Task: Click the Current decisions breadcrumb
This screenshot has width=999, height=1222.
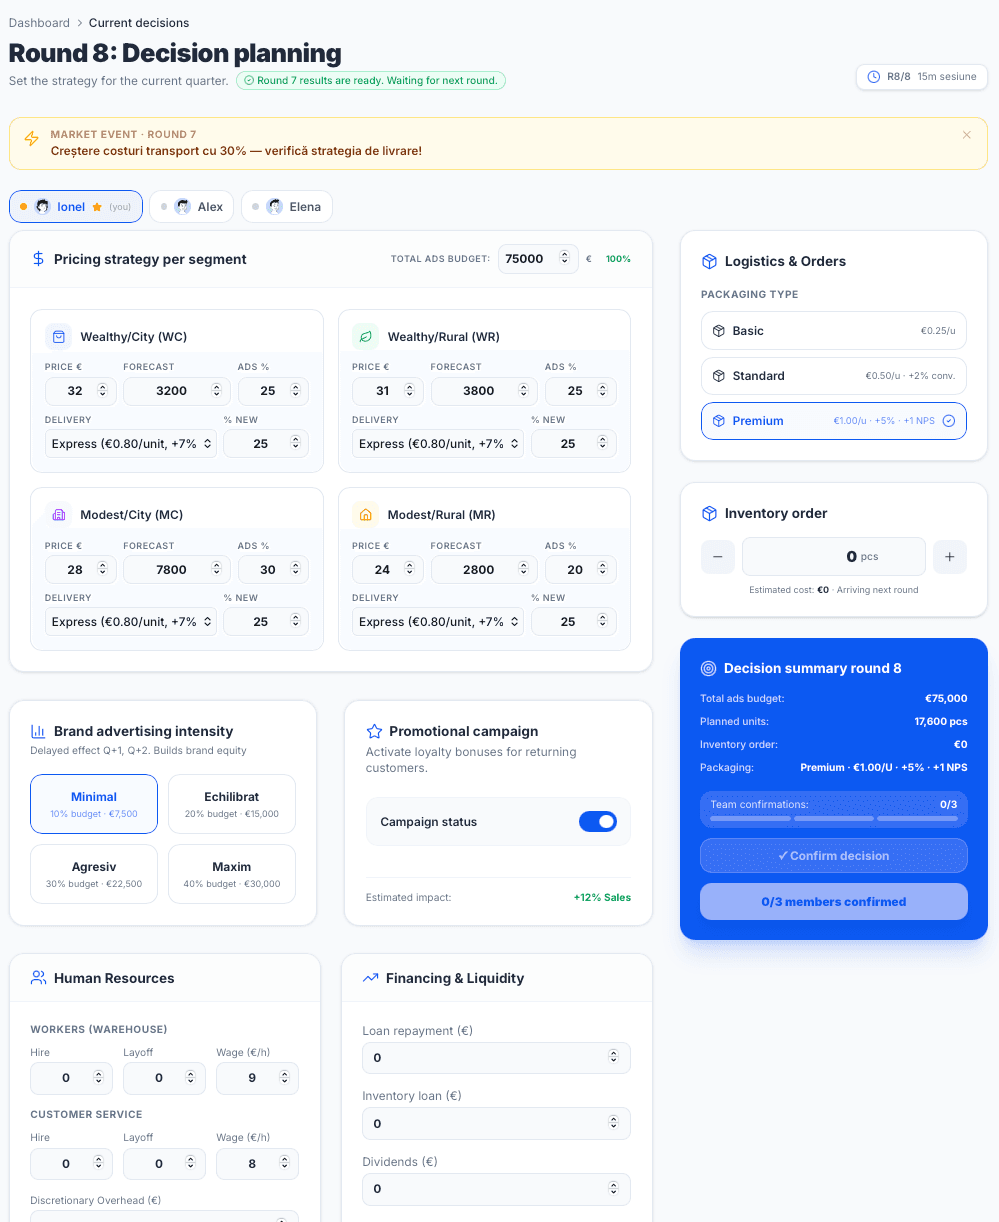Action: [x=139, y=23]
